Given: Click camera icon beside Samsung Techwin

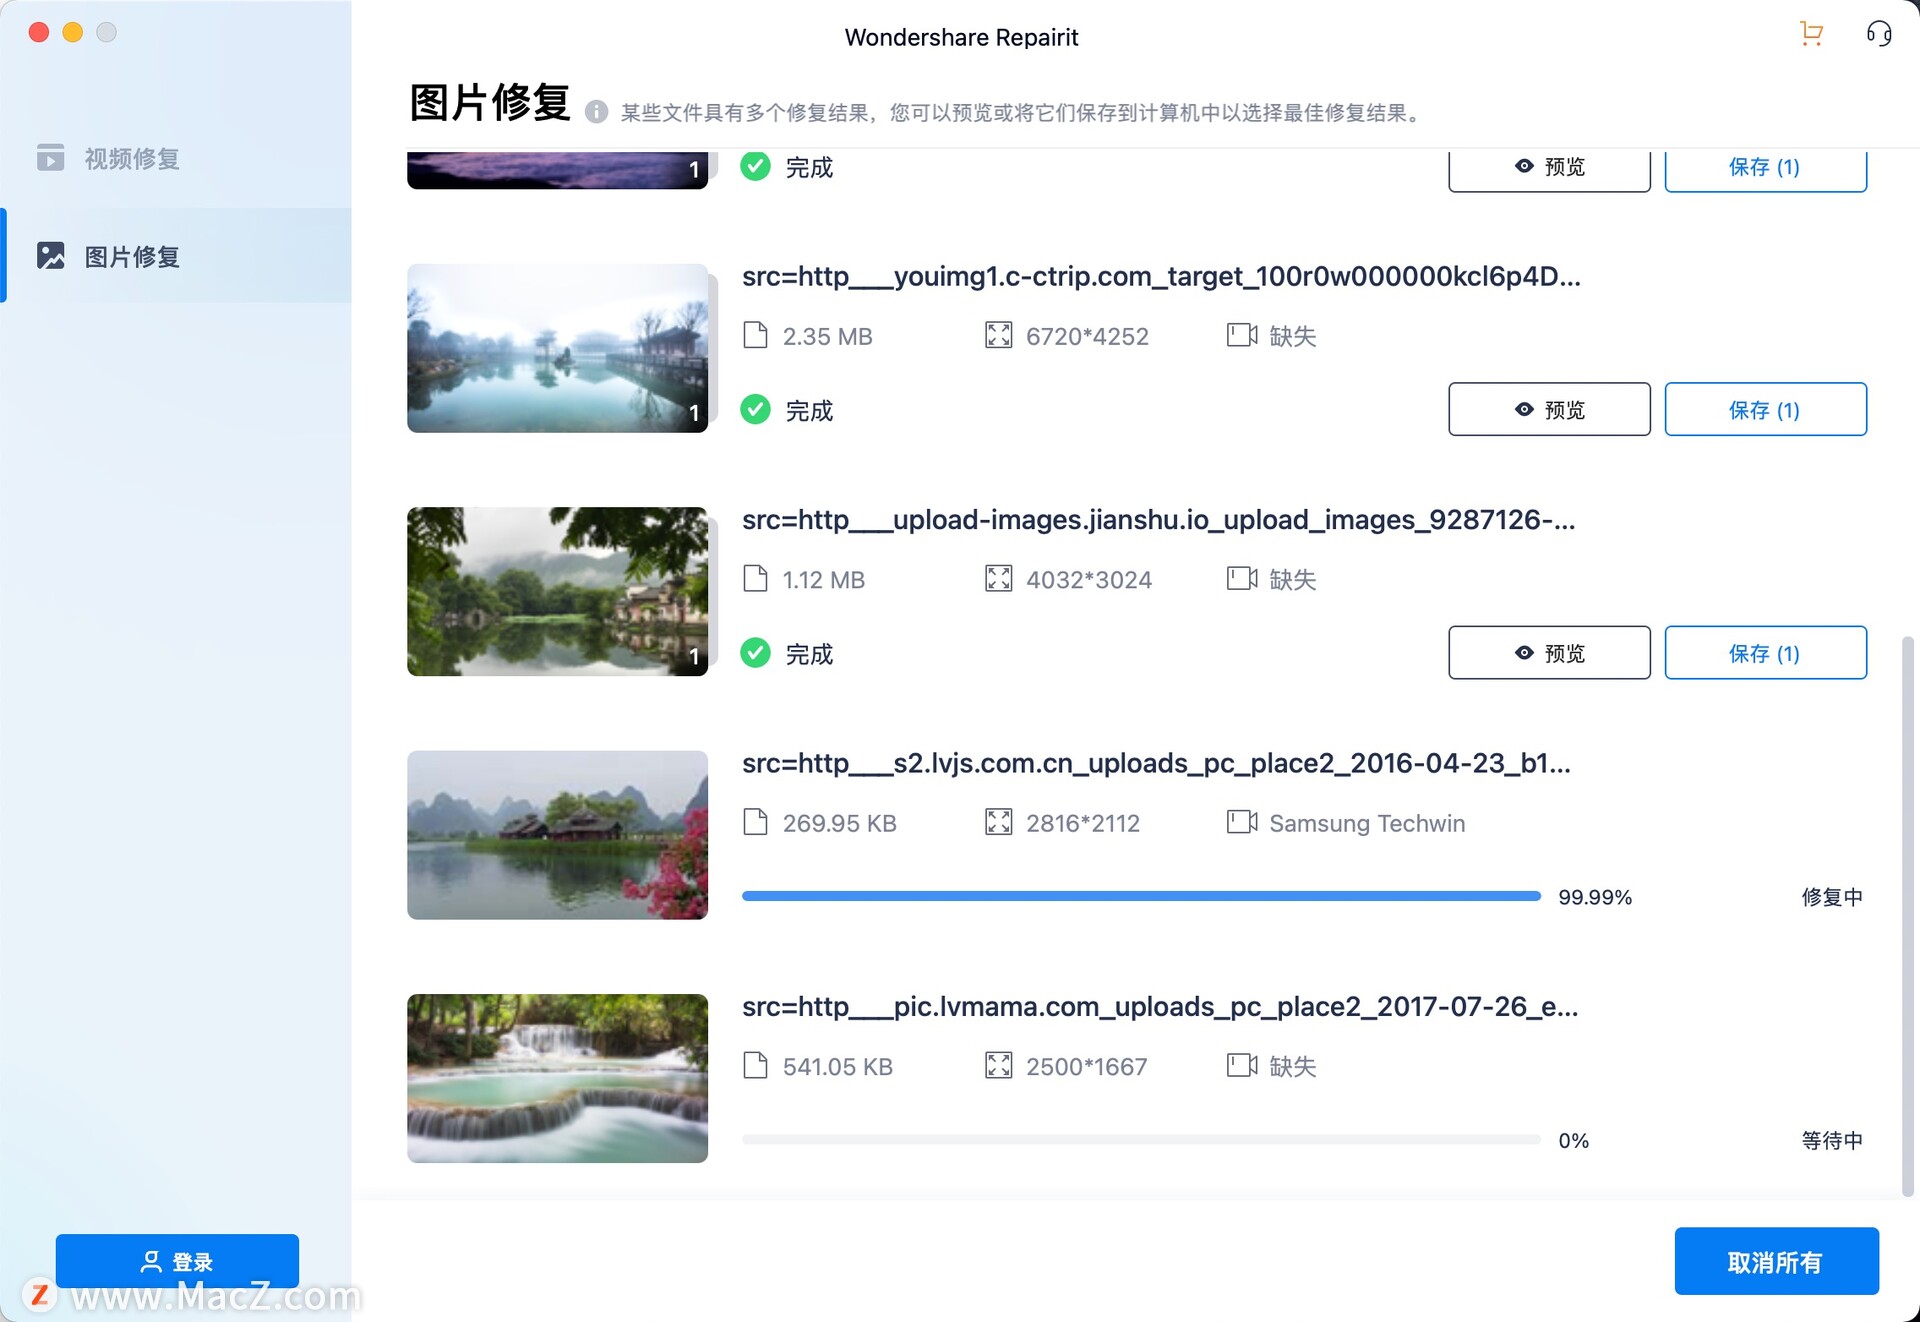Looking at the screenshot, I should pyautogui.click(x=1241, y=822).
